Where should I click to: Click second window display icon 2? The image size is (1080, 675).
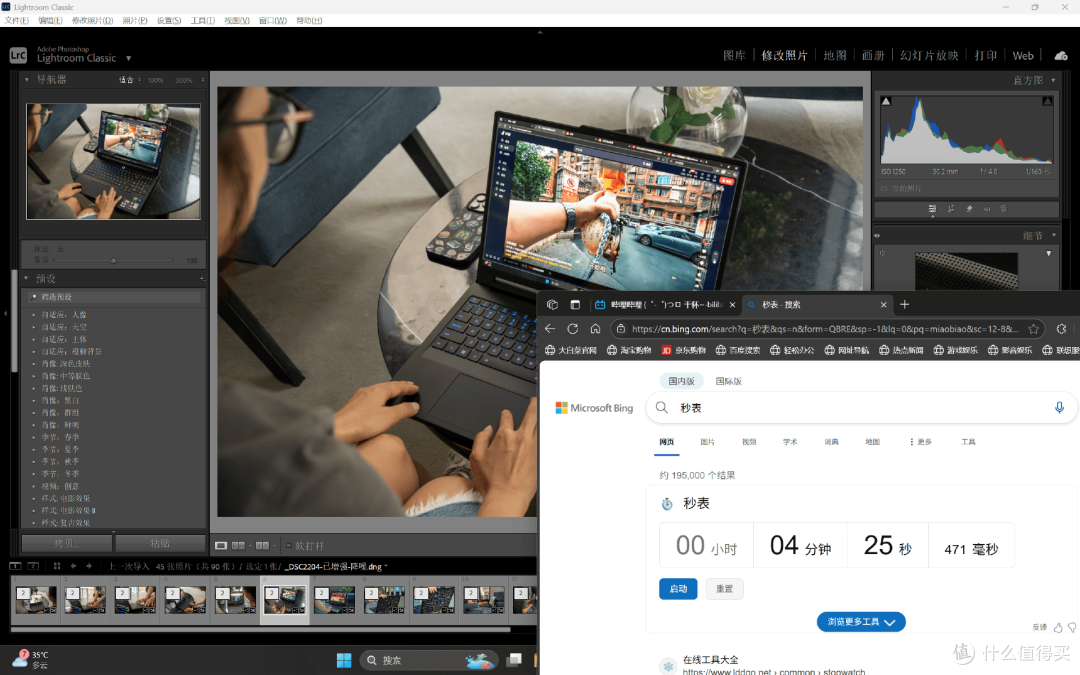click(33, 566)
